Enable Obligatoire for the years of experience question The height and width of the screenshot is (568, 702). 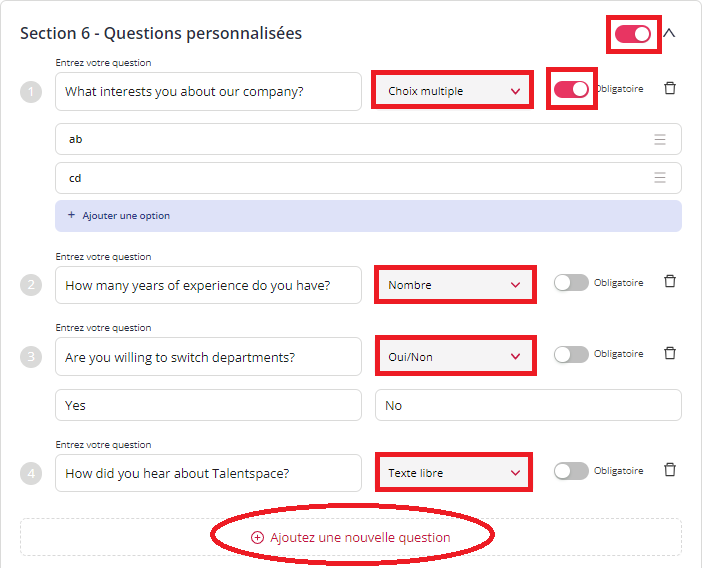(571, 283)
